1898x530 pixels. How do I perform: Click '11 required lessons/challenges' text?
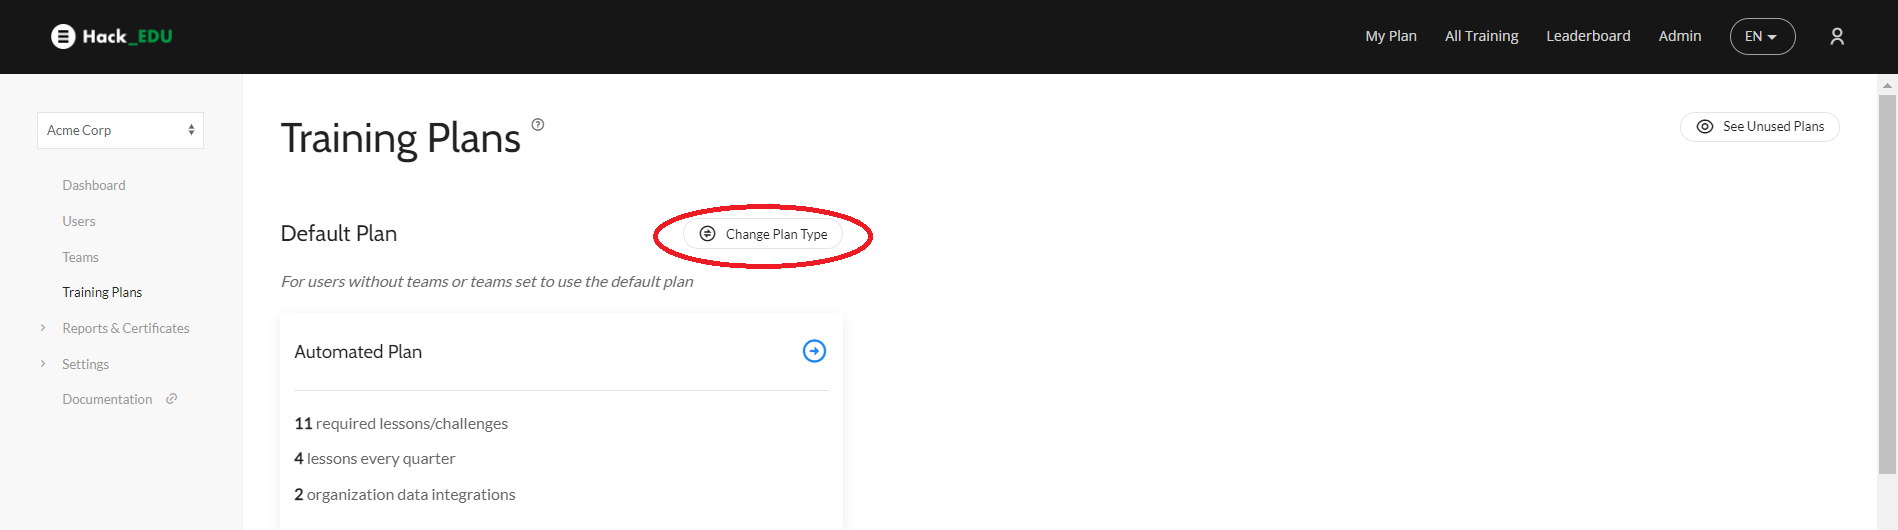tap(401, 424)
